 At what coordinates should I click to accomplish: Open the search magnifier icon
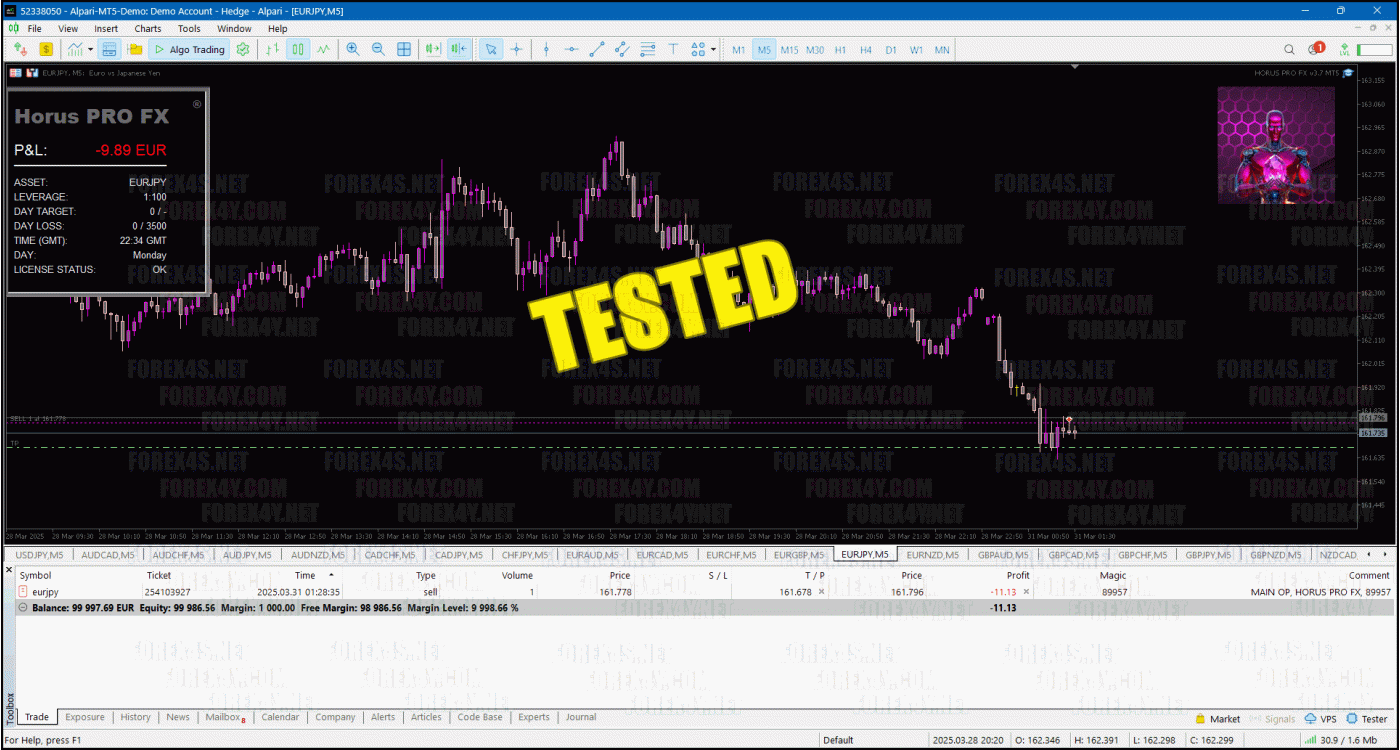1288,49
